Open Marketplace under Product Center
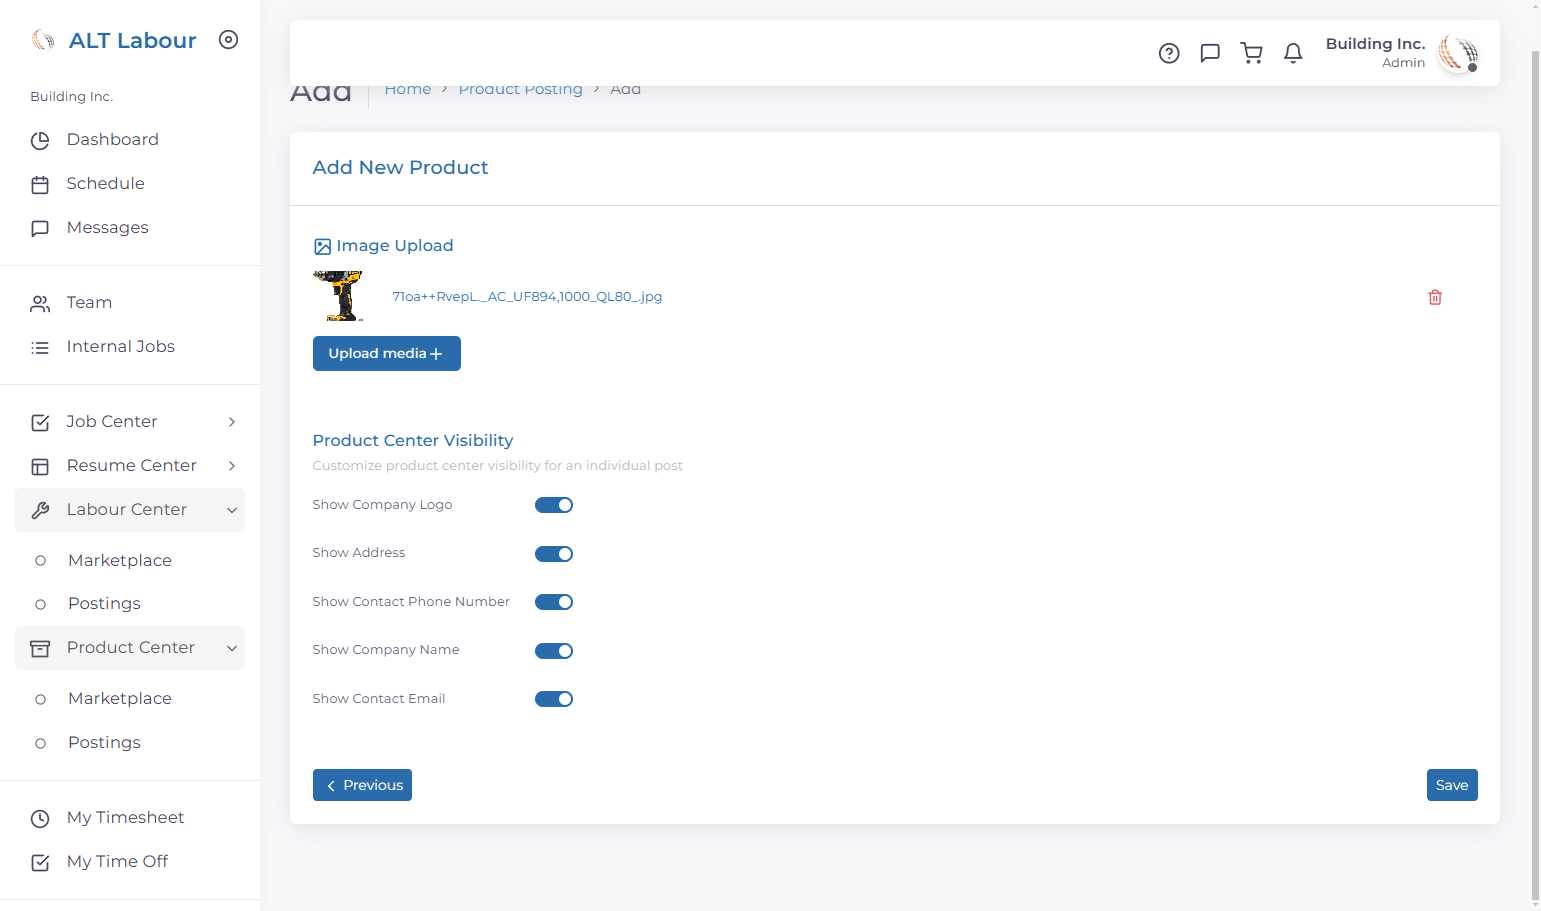Viewport: 1541px width, 911px height. pos(120,698)
